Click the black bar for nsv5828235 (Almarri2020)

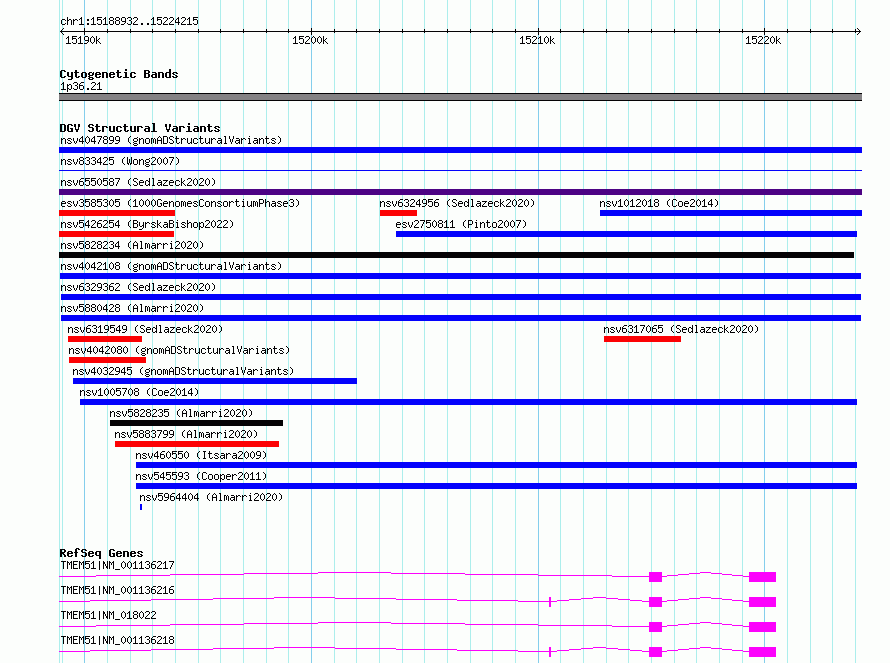(x=196, y=423)
